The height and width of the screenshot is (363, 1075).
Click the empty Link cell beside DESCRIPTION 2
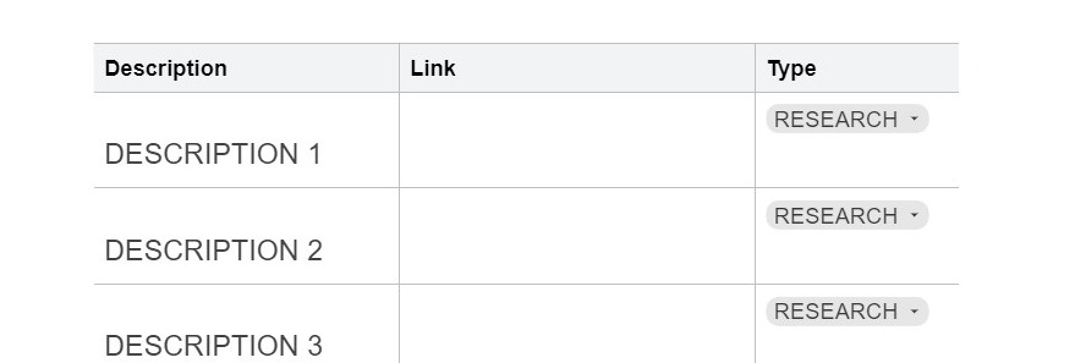click(577, 236)
